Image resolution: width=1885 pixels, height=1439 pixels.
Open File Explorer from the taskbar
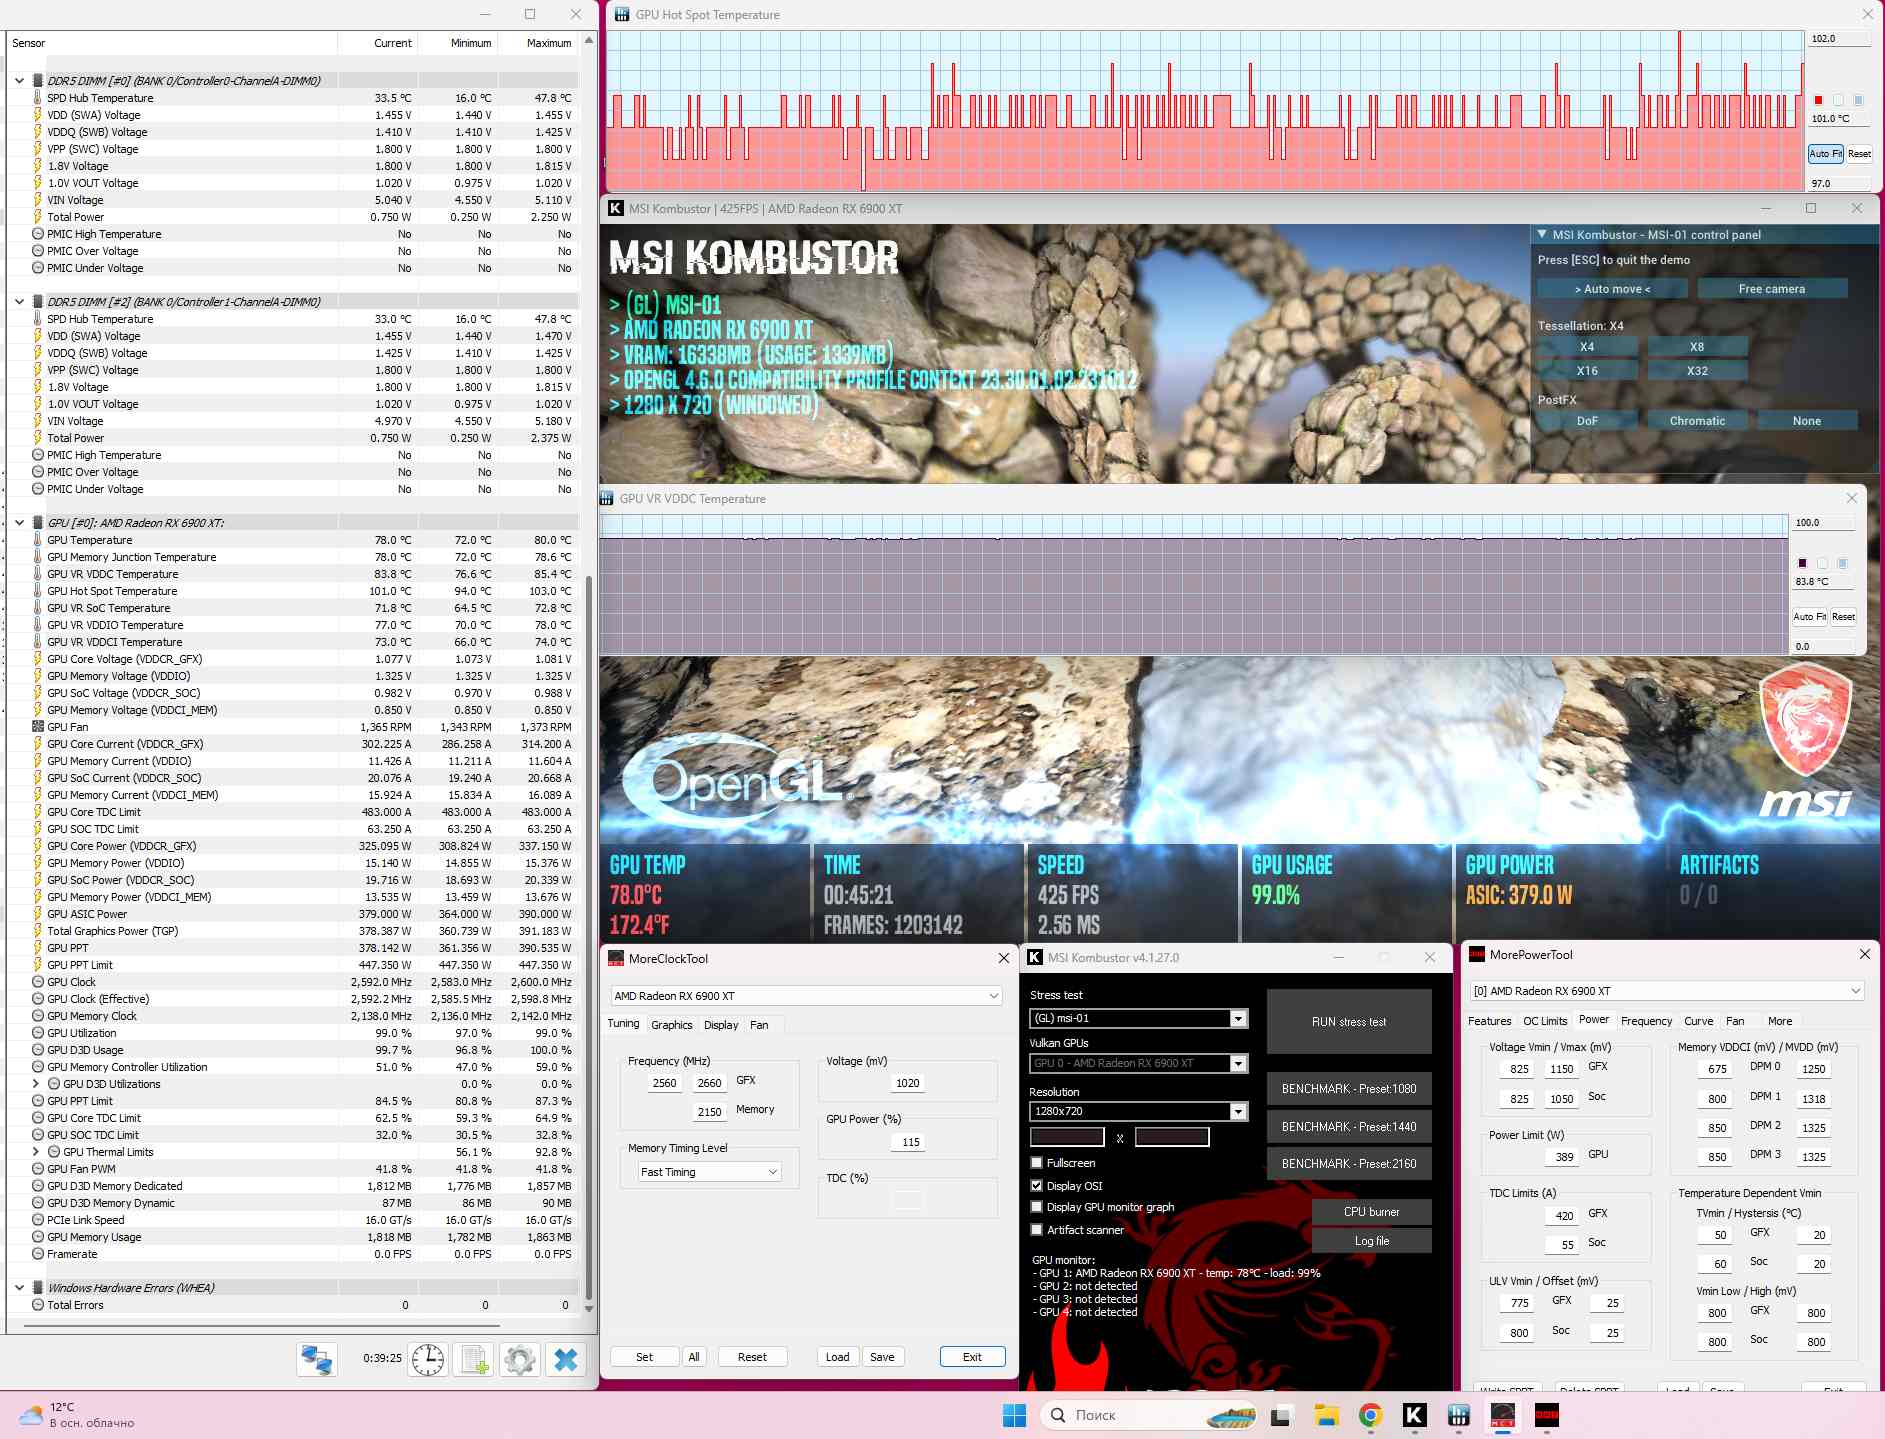coord(1326,1415)
